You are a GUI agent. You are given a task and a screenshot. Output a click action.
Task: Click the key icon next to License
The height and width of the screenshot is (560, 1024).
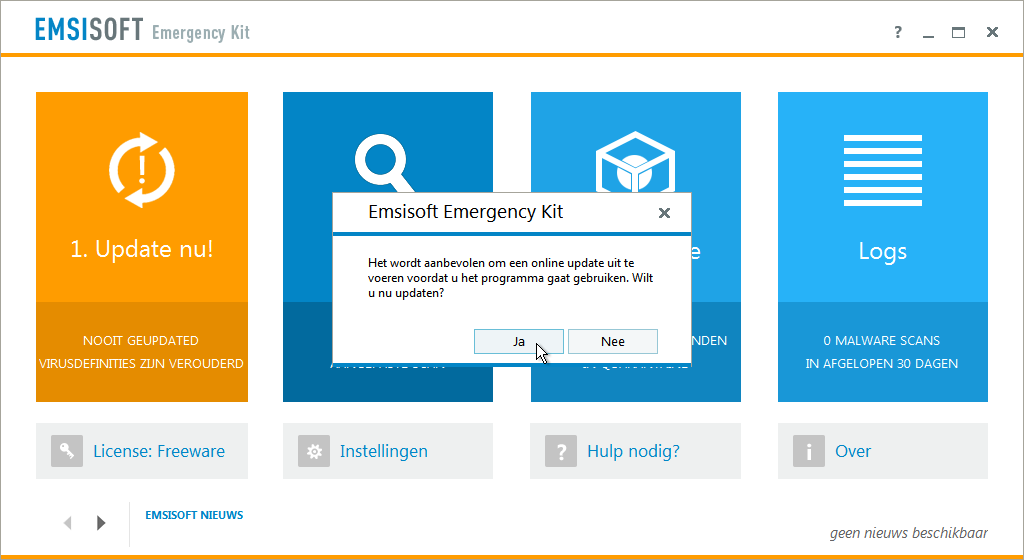point(67,451)
